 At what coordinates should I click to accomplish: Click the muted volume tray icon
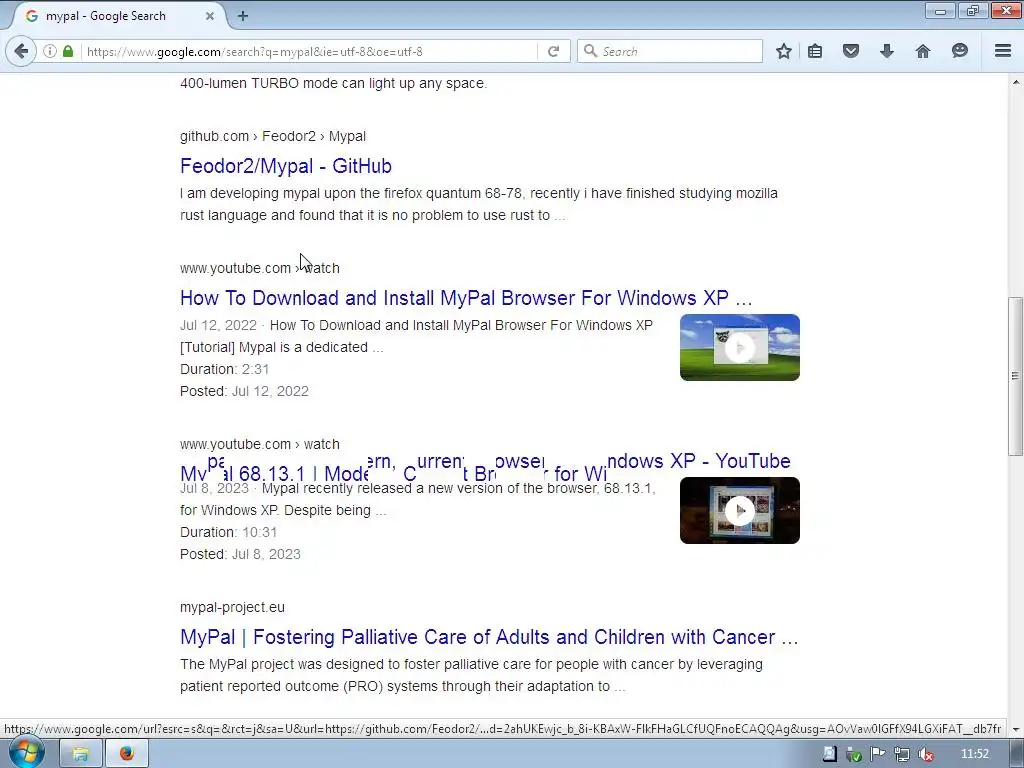click(925, 754)
